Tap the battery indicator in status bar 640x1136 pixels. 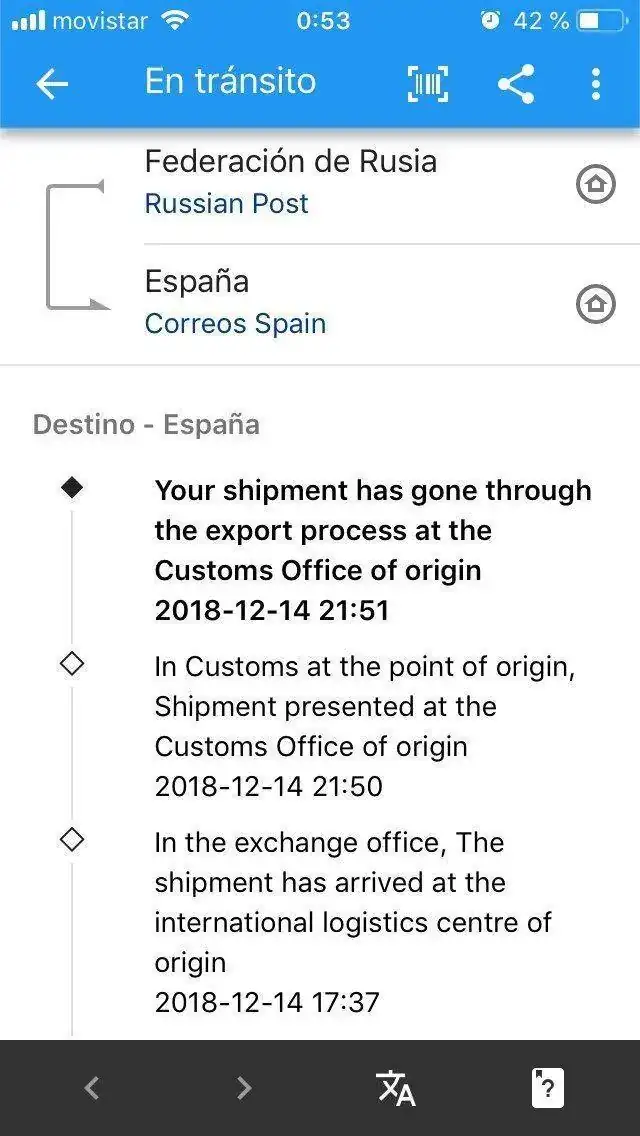[601, 21]
